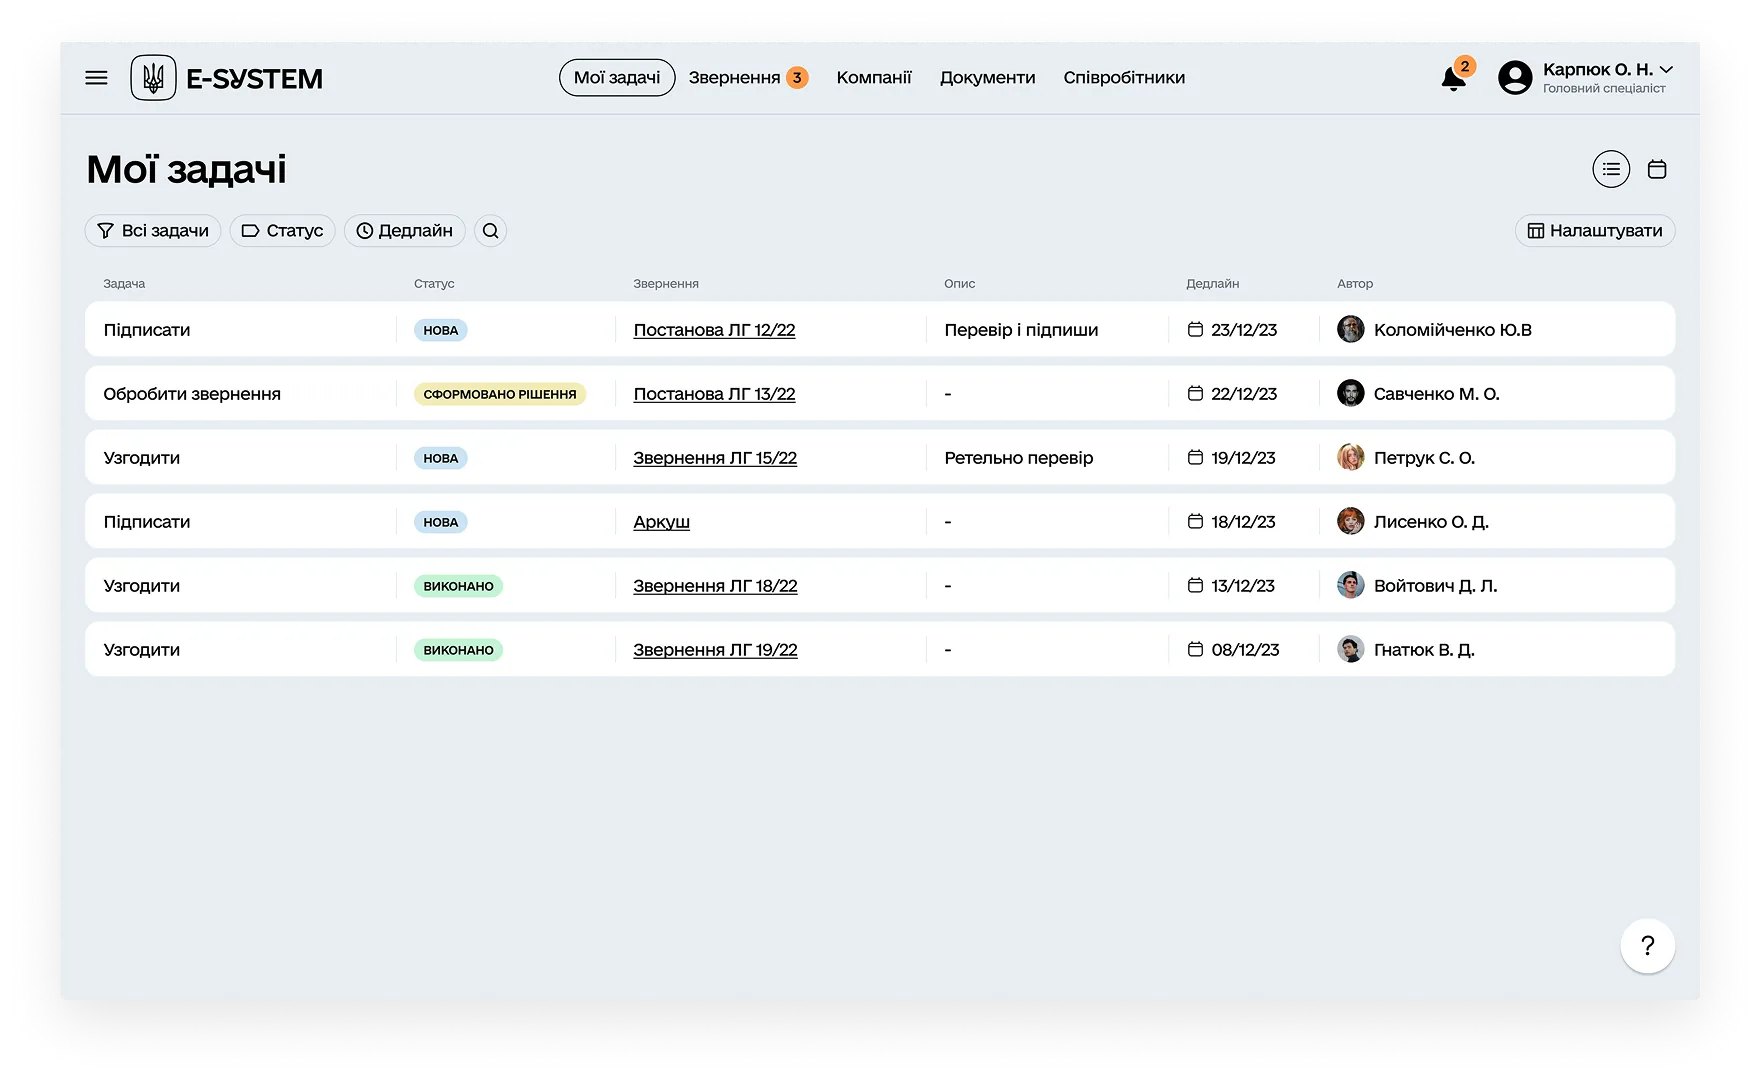Click ВИКОНАНО badge for Звернення ЛГ 19/22
Viewport: 1761px width, 1080px height.
click(458, 650)
